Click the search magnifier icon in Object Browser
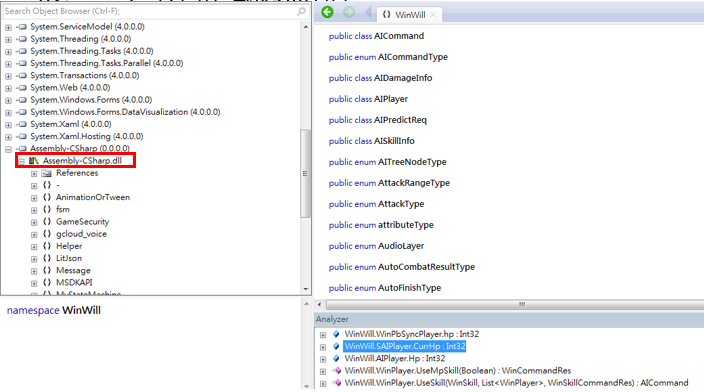 [302, 11]
